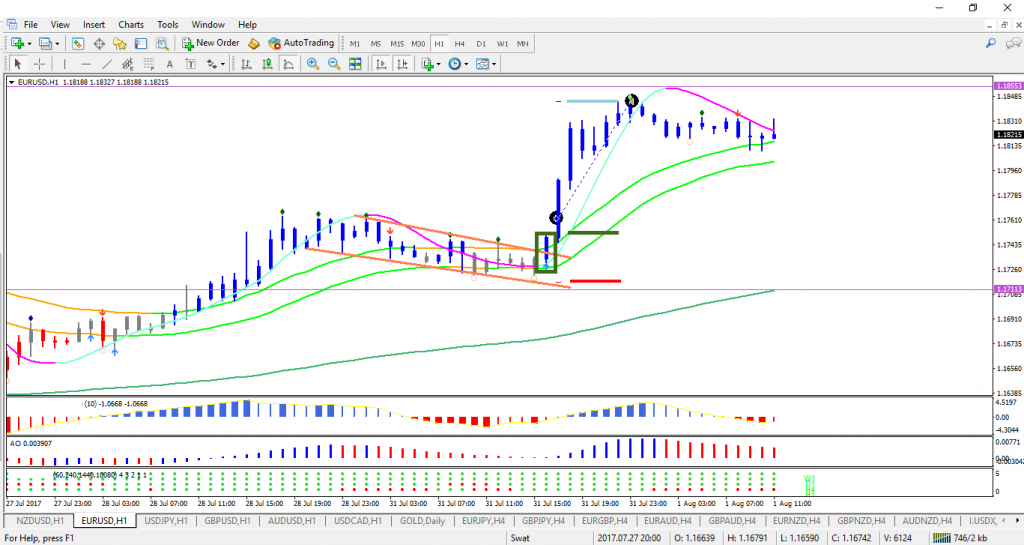Collapse the EURUSD.H1 chart title triangle
The height and width of the screenshot is (545, 1024).
tap(12, 82)
